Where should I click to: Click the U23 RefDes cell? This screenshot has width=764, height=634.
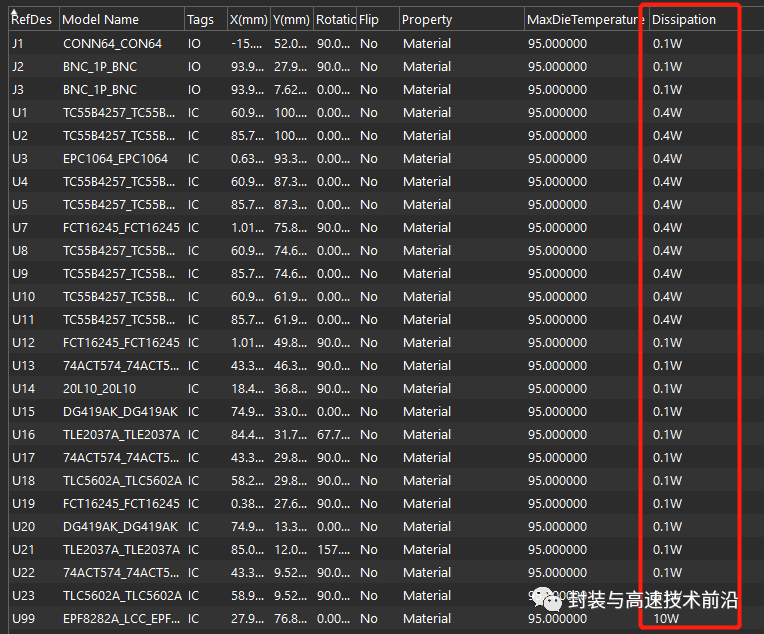tap(23, 596)
